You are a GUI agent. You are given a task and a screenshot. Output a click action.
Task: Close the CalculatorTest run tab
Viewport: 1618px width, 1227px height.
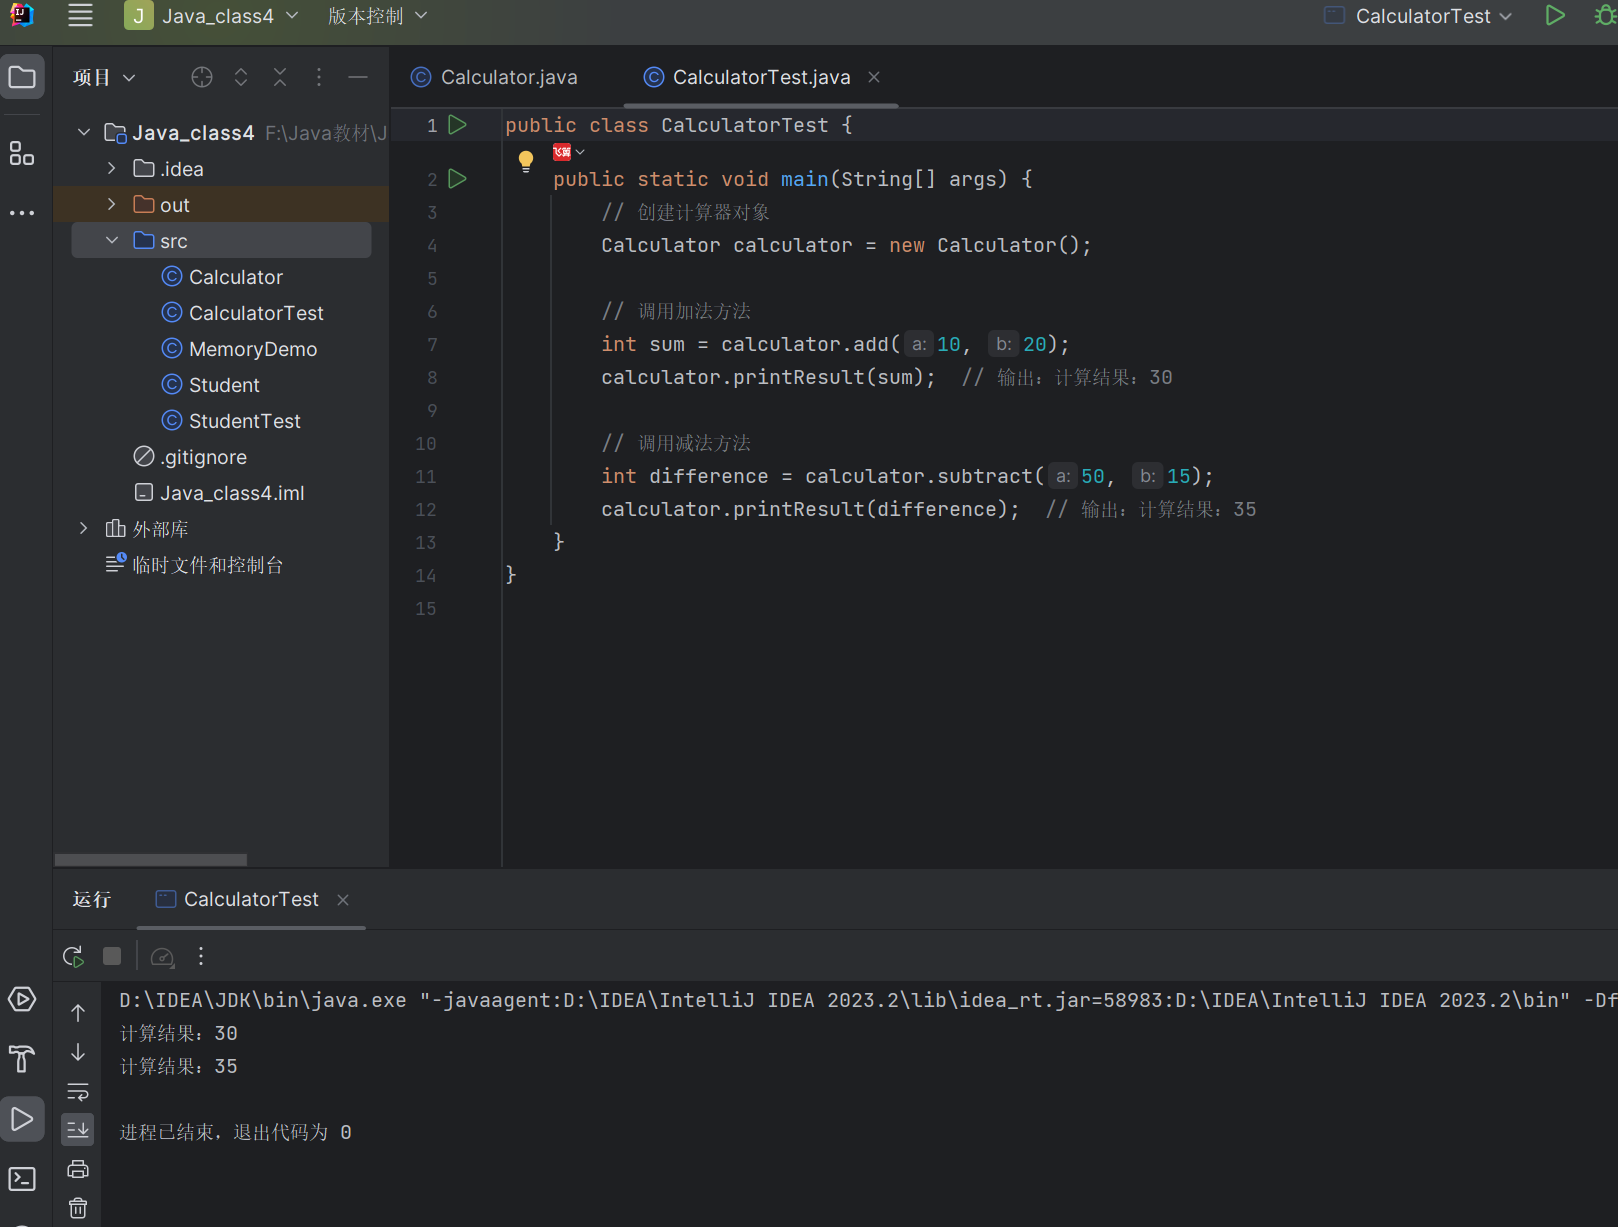343,900
